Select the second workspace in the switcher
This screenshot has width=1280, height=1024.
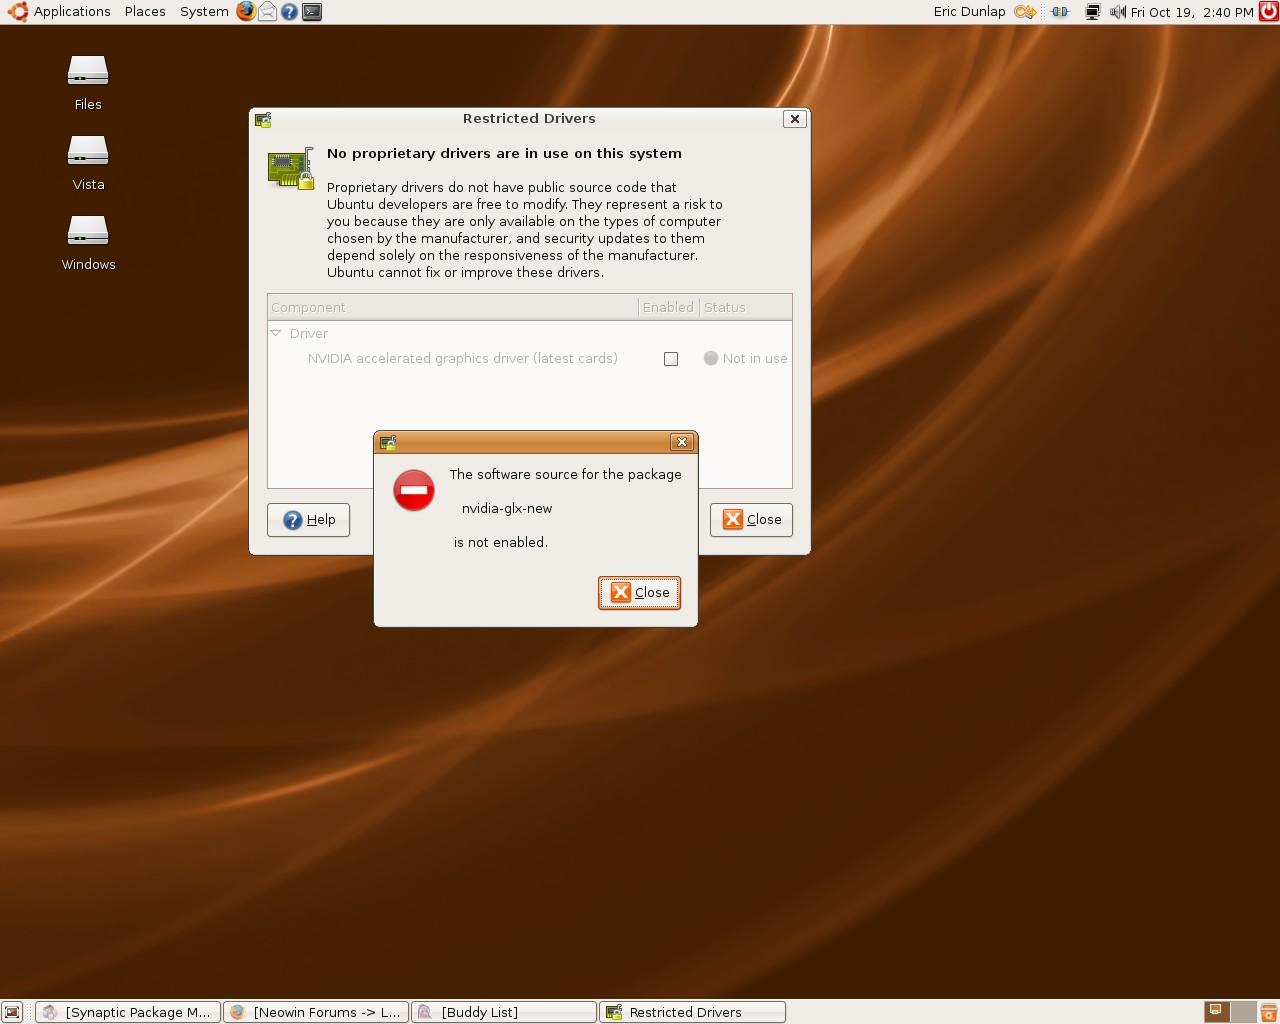point(1243,1012)
